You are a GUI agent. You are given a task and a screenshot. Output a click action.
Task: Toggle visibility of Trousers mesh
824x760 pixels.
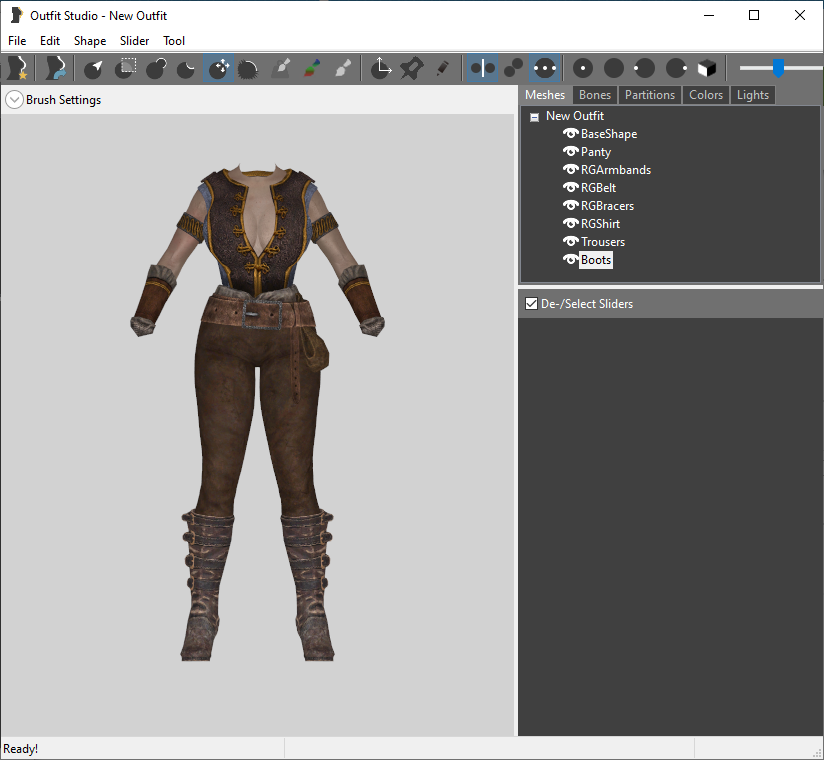click(571, 241)
